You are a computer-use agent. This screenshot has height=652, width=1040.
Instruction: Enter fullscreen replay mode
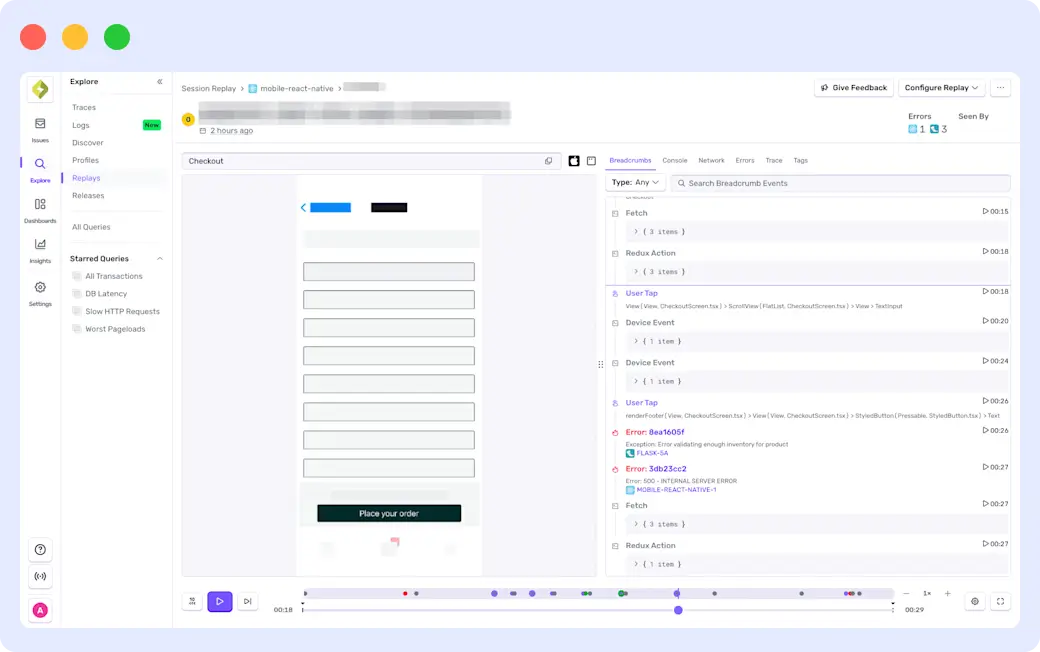[1000, 601]
